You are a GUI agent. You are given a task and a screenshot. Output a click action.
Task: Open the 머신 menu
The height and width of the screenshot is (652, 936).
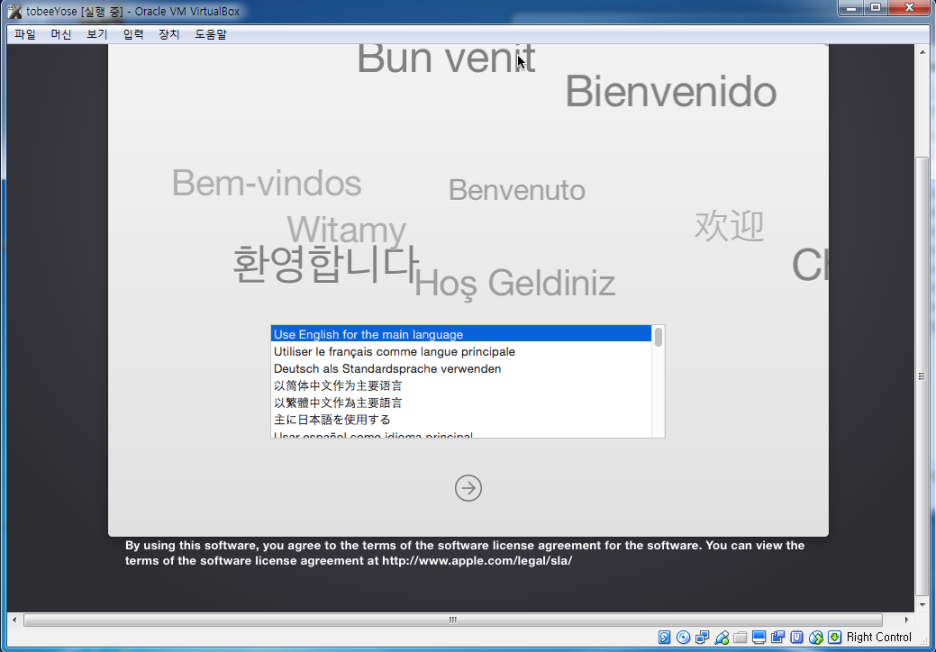tap(61, 35)
